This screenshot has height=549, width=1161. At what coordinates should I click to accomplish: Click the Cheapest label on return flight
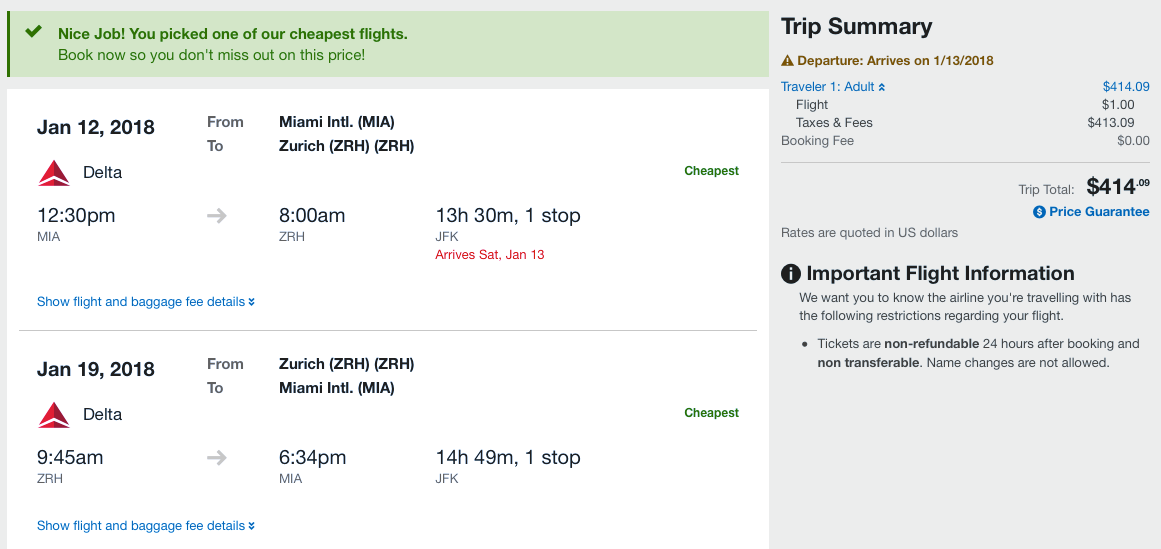tap(711, 413)
